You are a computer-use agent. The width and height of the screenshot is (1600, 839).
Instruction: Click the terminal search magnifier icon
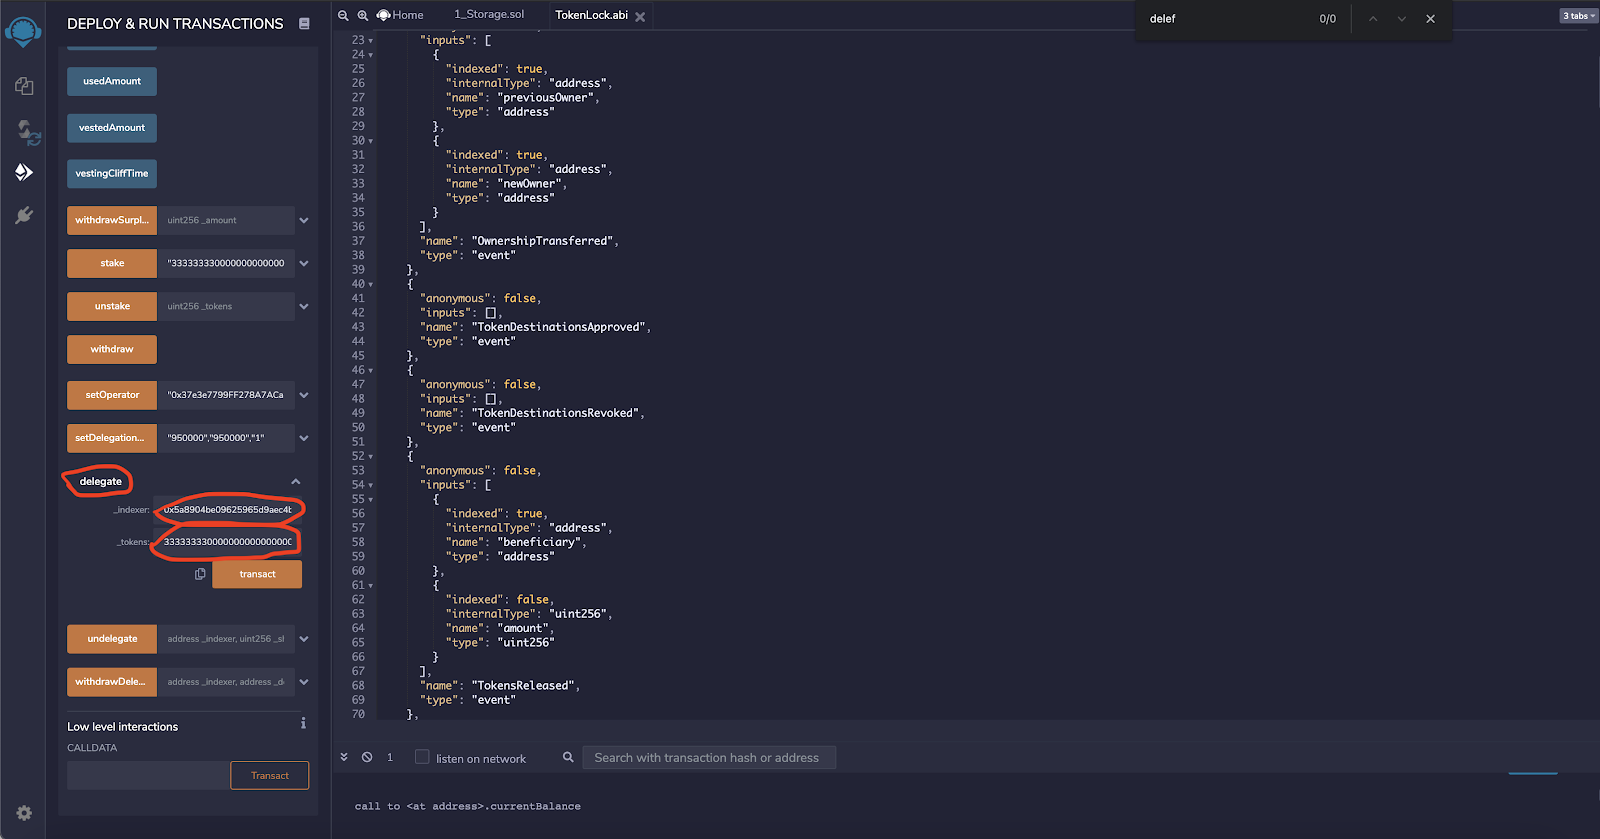pos(568,757)
